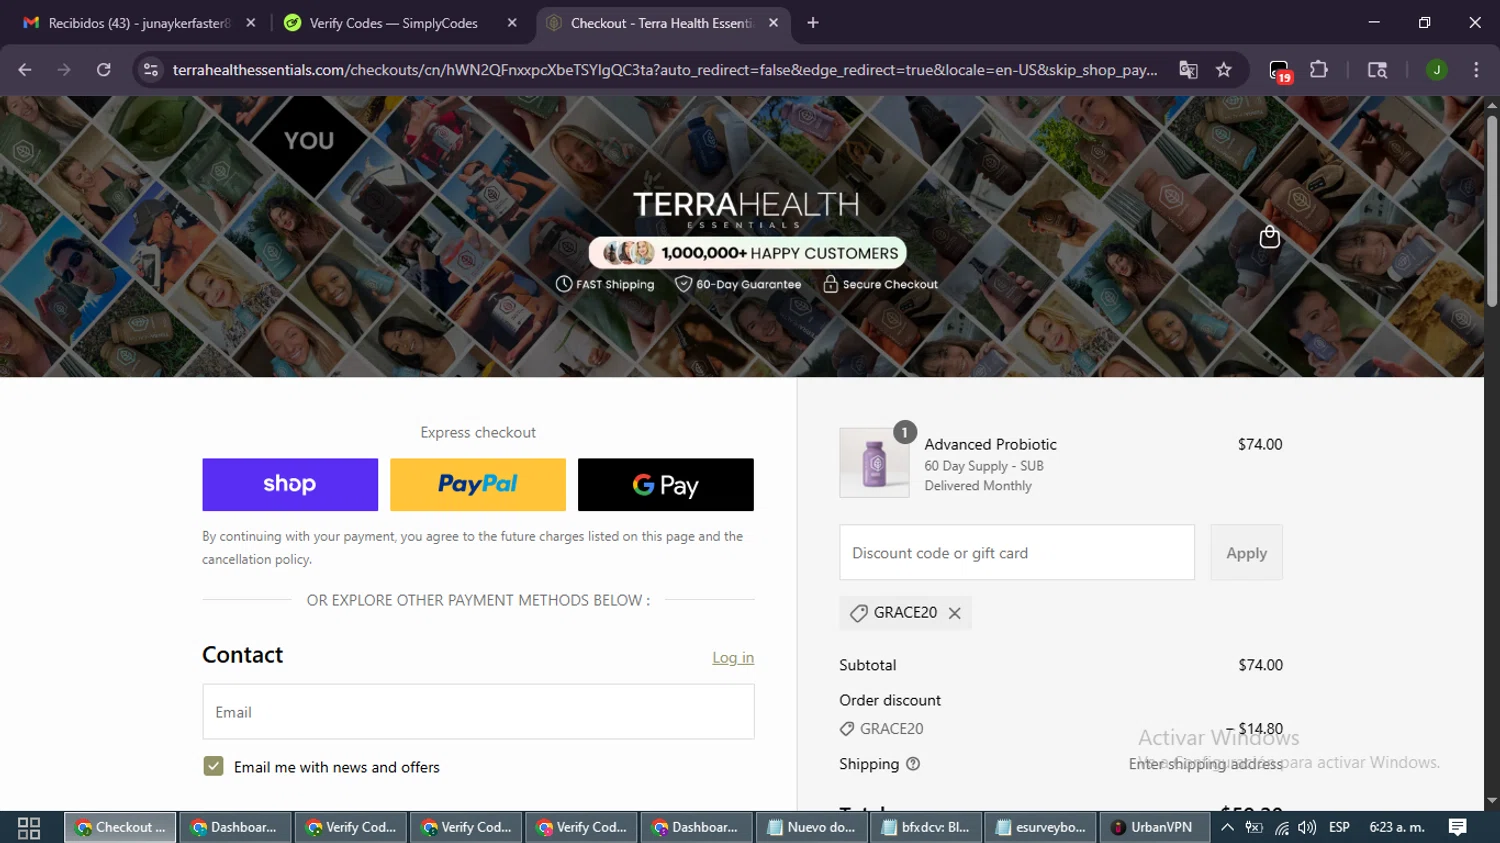1500x843 pixels.
Task: Click the taskbar clock 6:23 a. m.
Action: pyautogui.click(x=1397, y=828)
